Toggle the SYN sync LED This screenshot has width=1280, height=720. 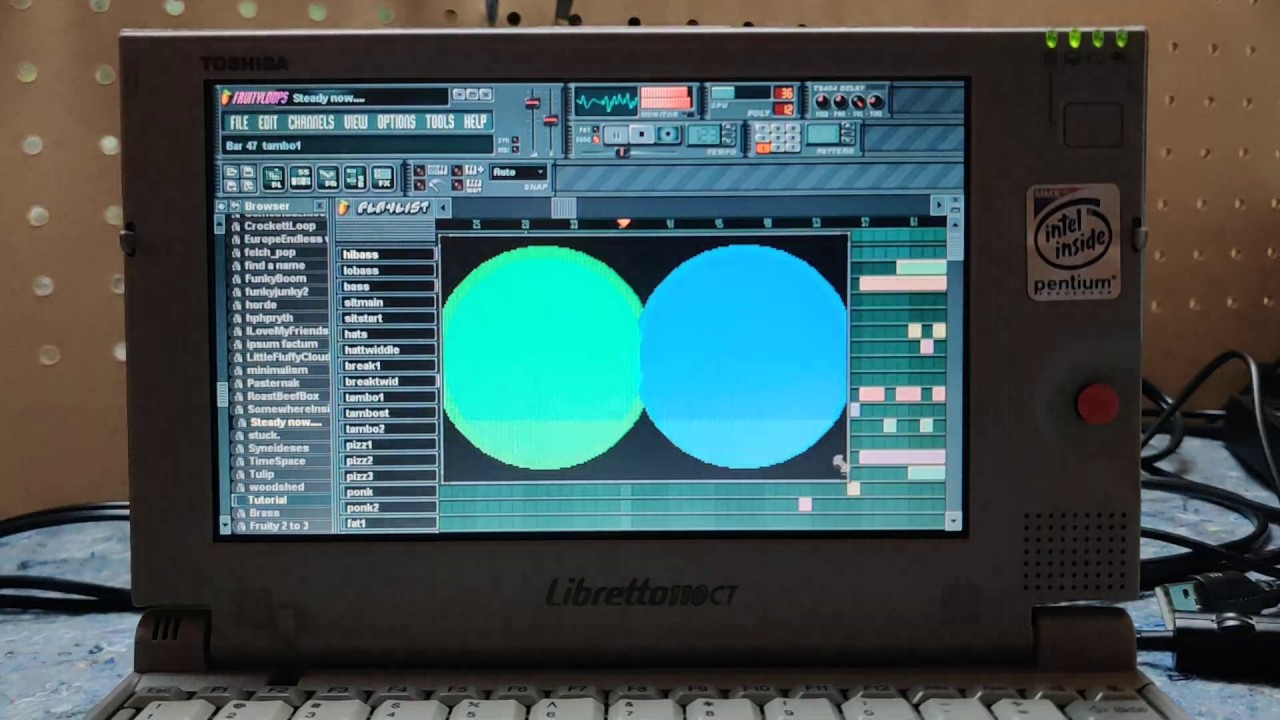516,140
